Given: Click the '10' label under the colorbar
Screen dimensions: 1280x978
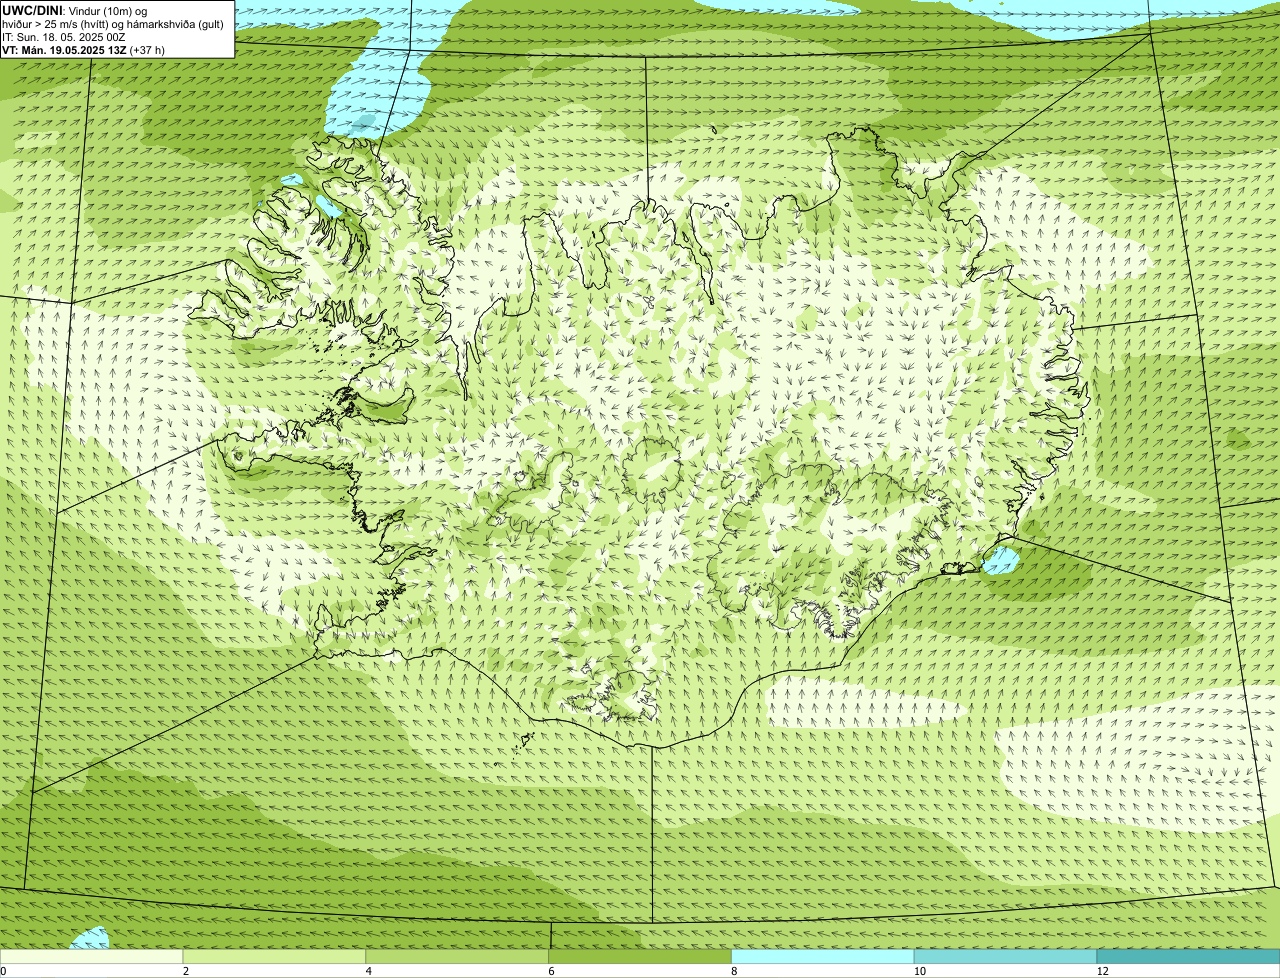Looking at the screenshot, I should point(920,971).
